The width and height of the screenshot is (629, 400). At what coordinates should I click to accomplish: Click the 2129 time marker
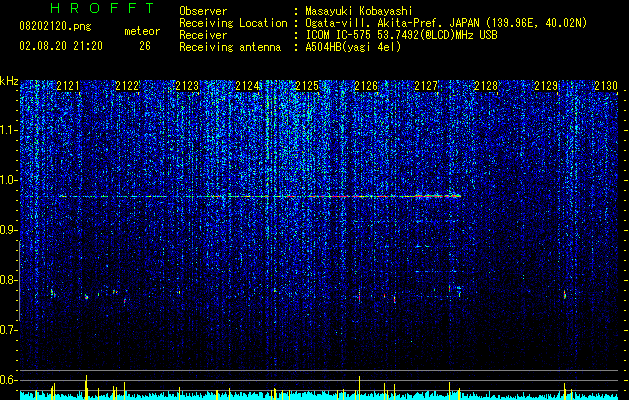[x=546, y=86]
